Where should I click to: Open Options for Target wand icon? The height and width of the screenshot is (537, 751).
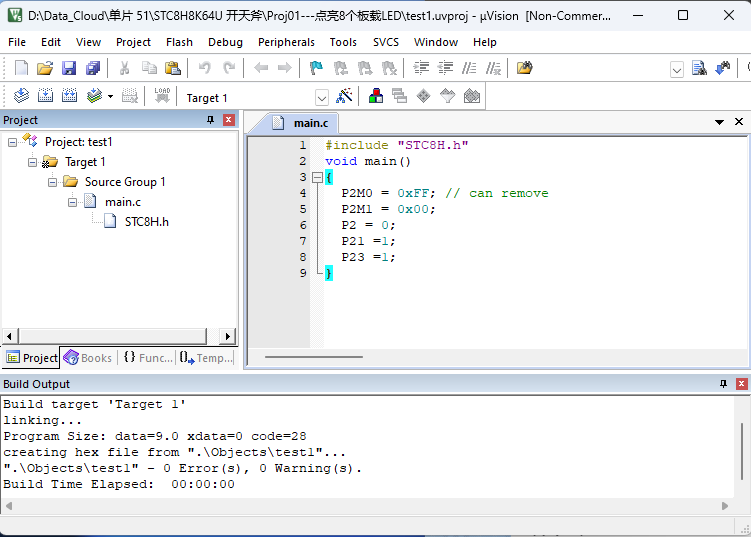[344, 96]
